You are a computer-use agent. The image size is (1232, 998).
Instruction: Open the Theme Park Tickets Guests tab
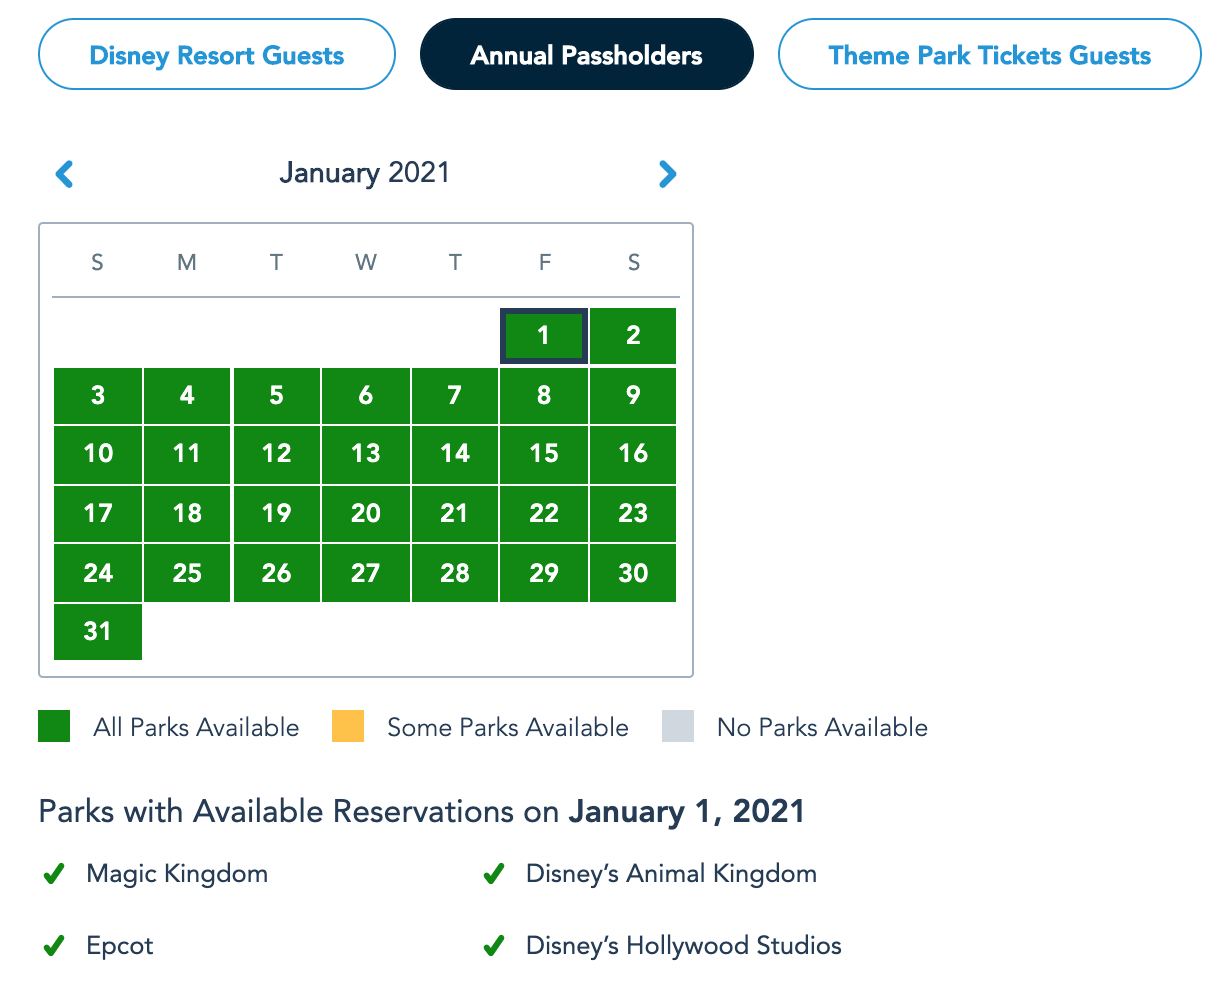tap(989, 55)
